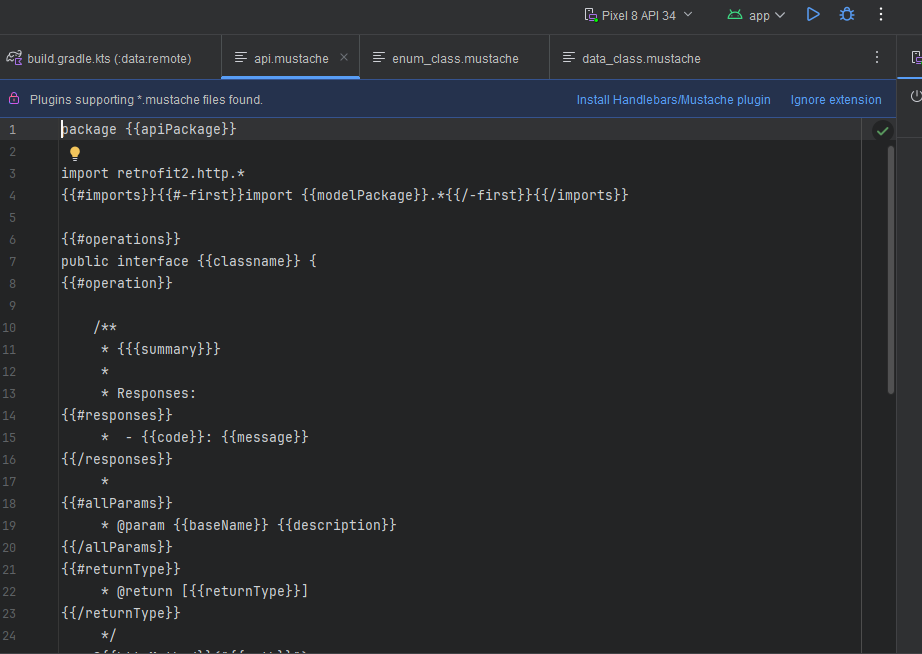
Task: Place the cursor on 'public interface {{classname}} {'
Action: [x=189, y=261]
